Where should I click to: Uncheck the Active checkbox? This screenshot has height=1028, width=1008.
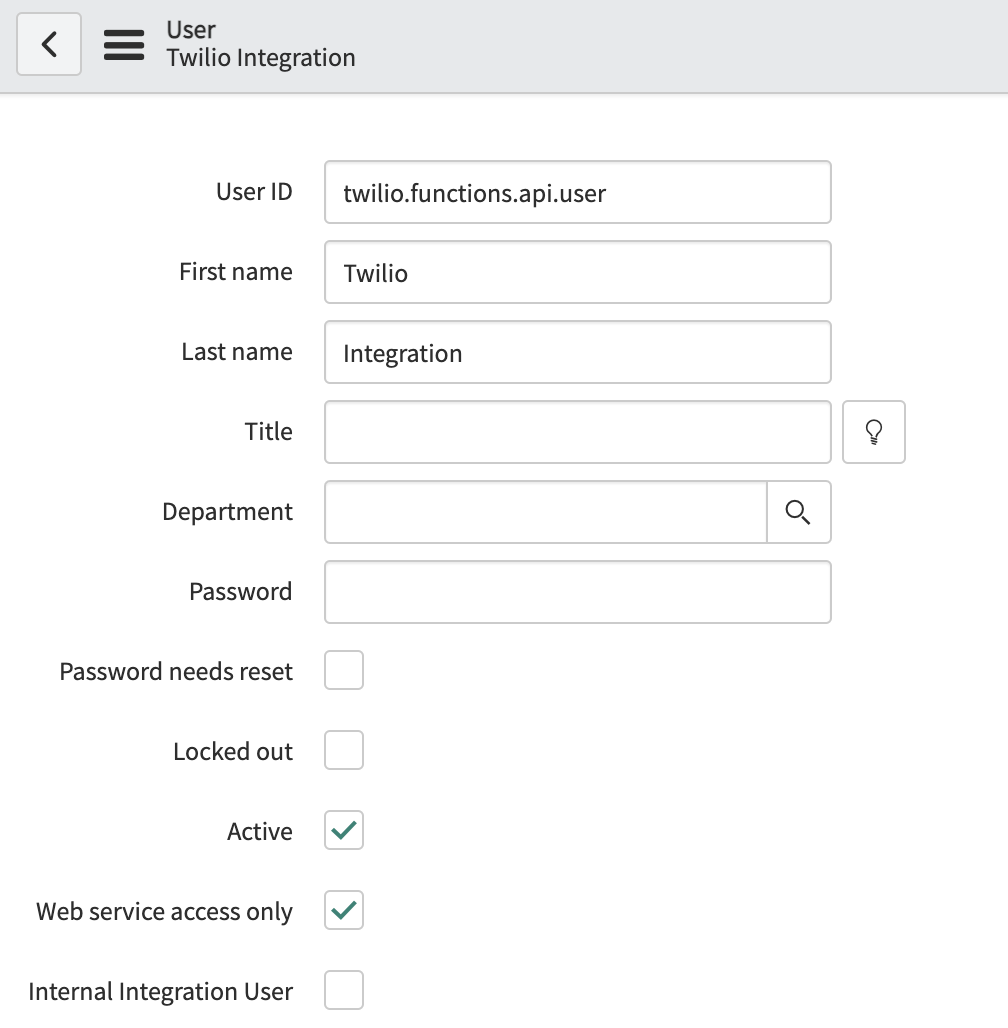click(x=344, y=830)
